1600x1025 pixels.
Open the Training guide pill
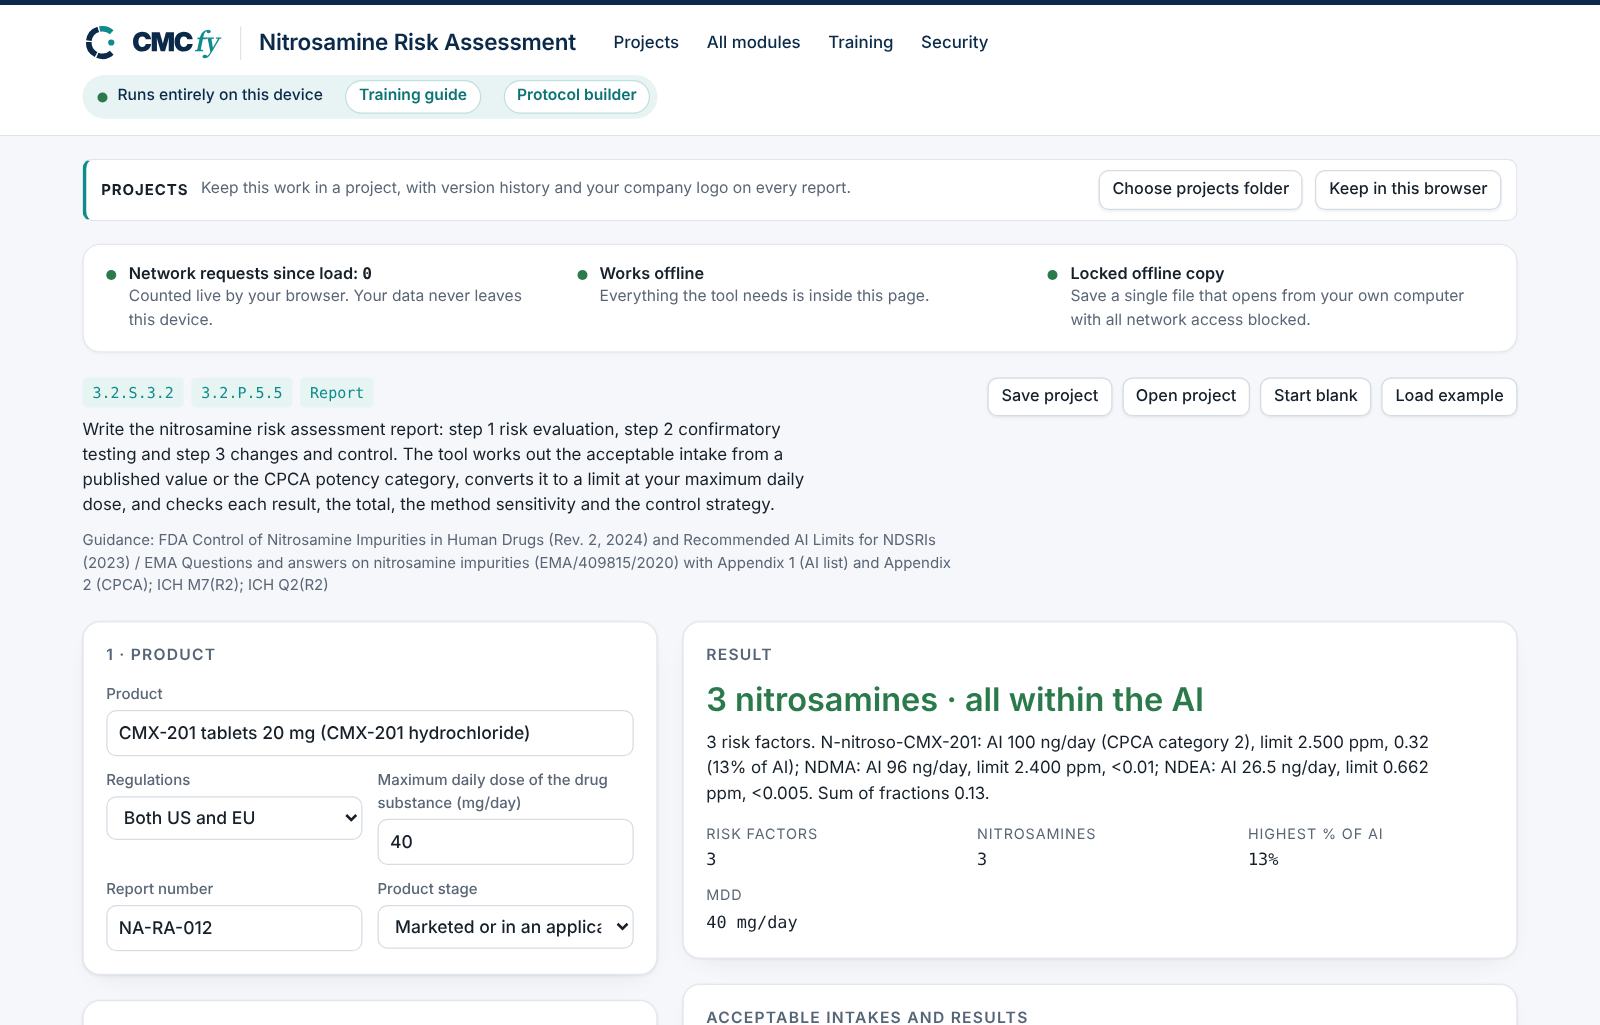click(x=413, y=96)
